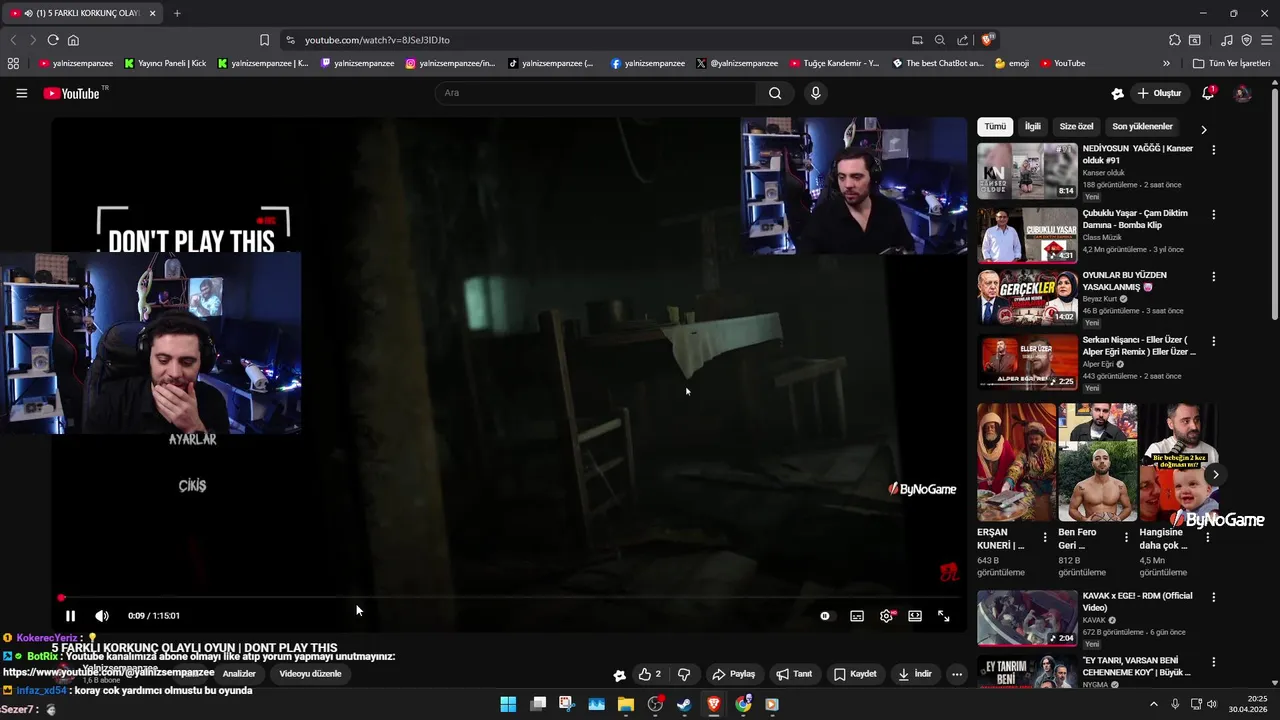Open options for OYUNLAR BU YÜZDEN video

1214,277
